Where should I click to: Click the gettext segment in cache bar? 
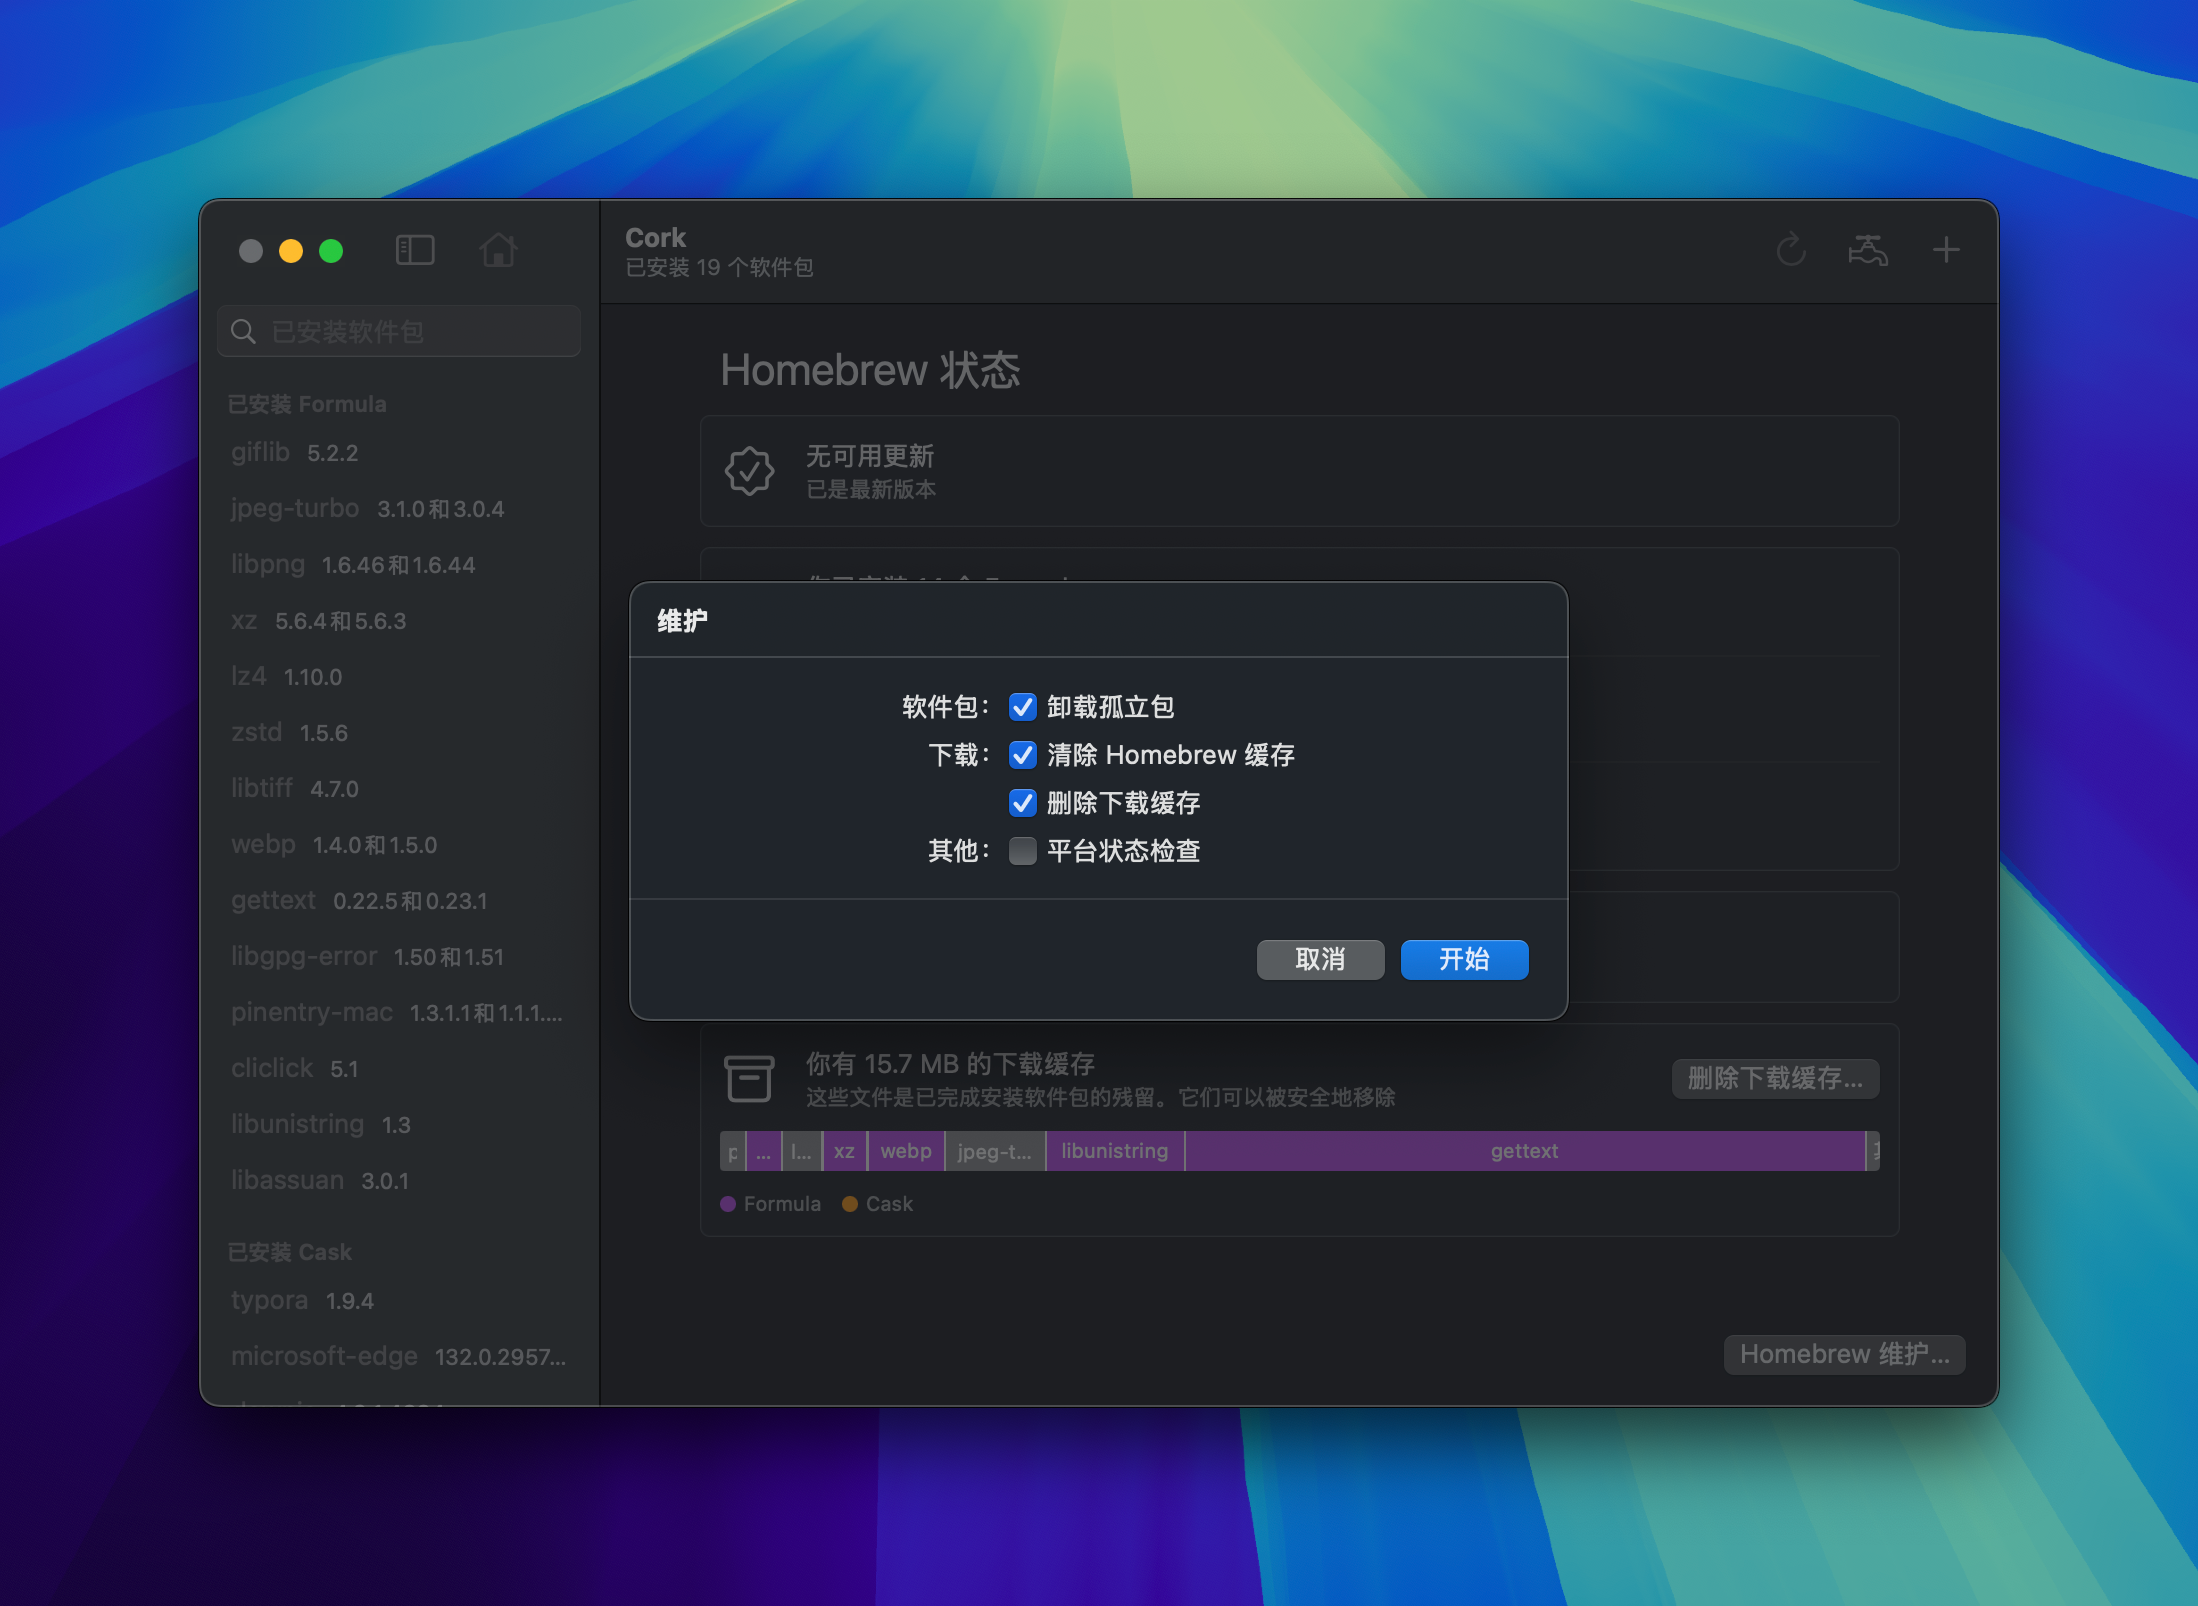(1524, 1151)
